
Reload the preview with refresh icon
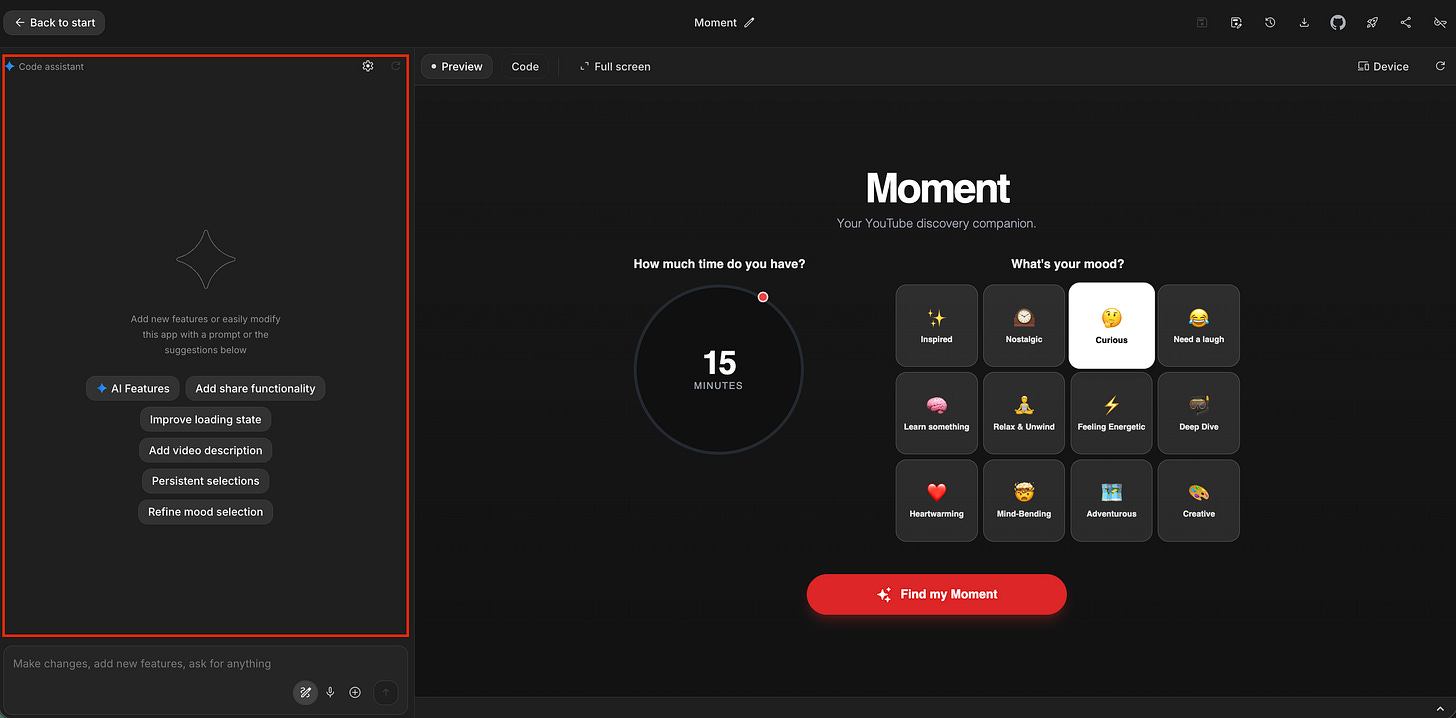[x=1440, y=66]
